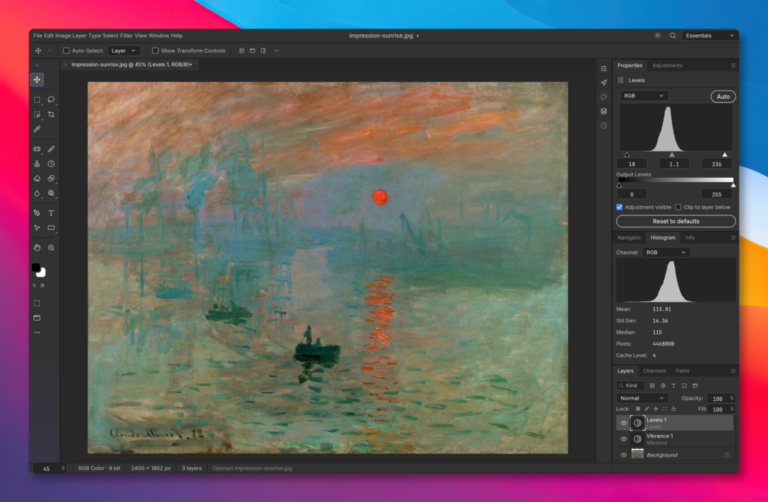The width and height of the screenshot is (768, 502).
Task: Uncheck the Adjustment visible checkbox
Action: tap(619, 207)
